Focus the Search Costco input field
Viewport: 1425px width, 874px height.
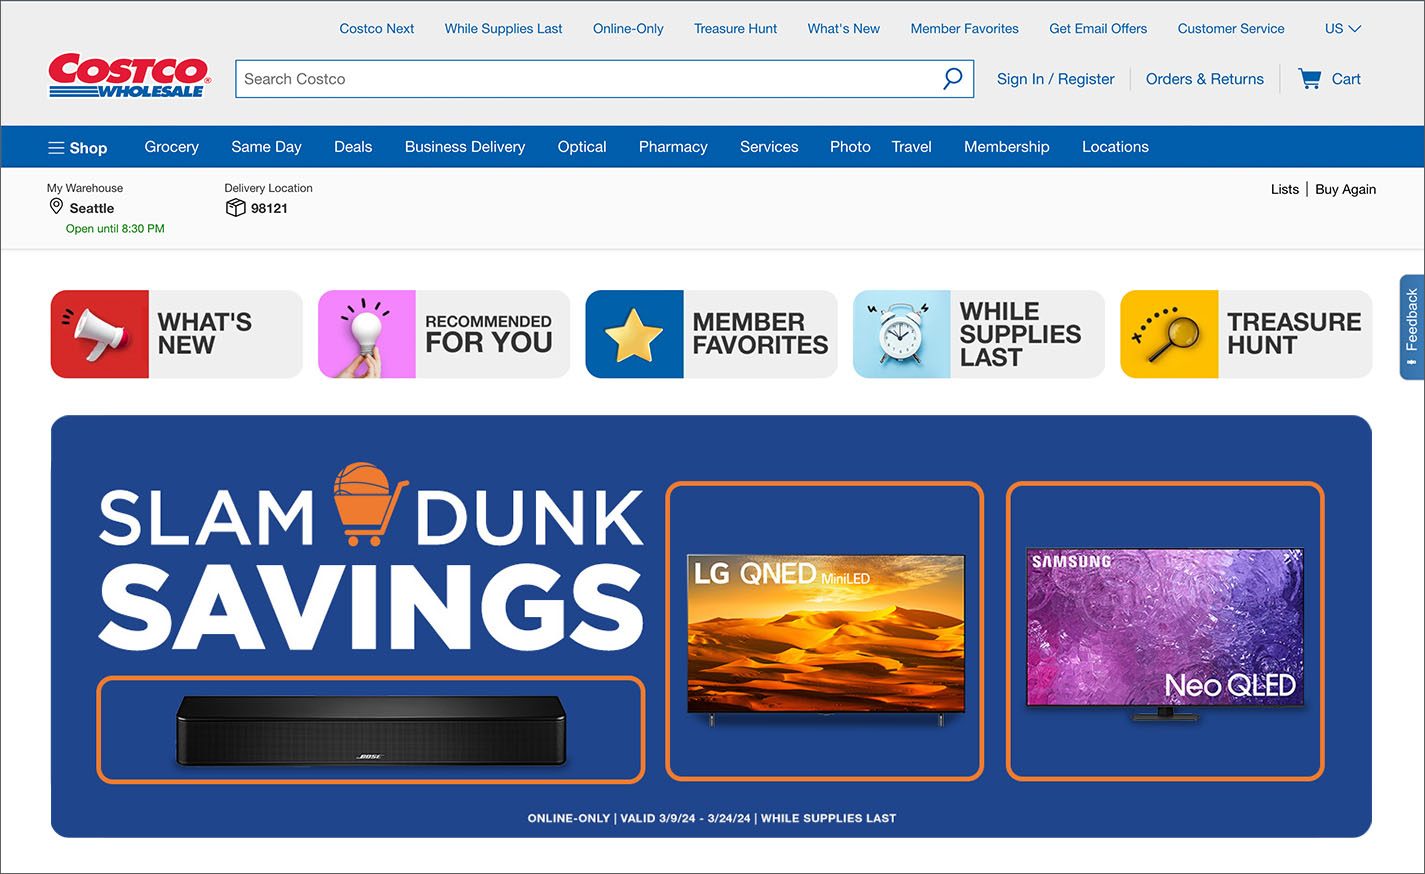click(585, 79)
